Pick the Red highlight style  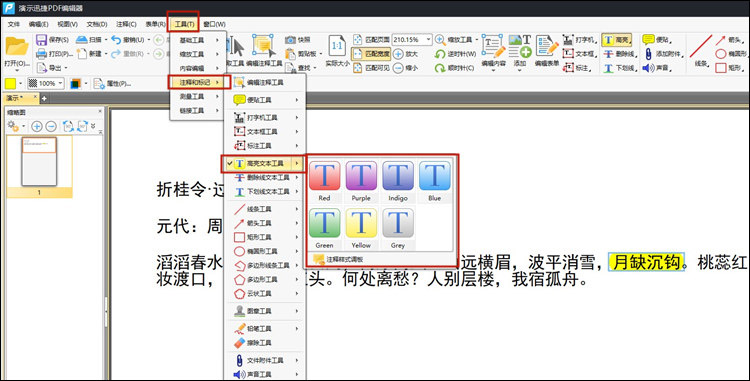[x=324, y=181]
